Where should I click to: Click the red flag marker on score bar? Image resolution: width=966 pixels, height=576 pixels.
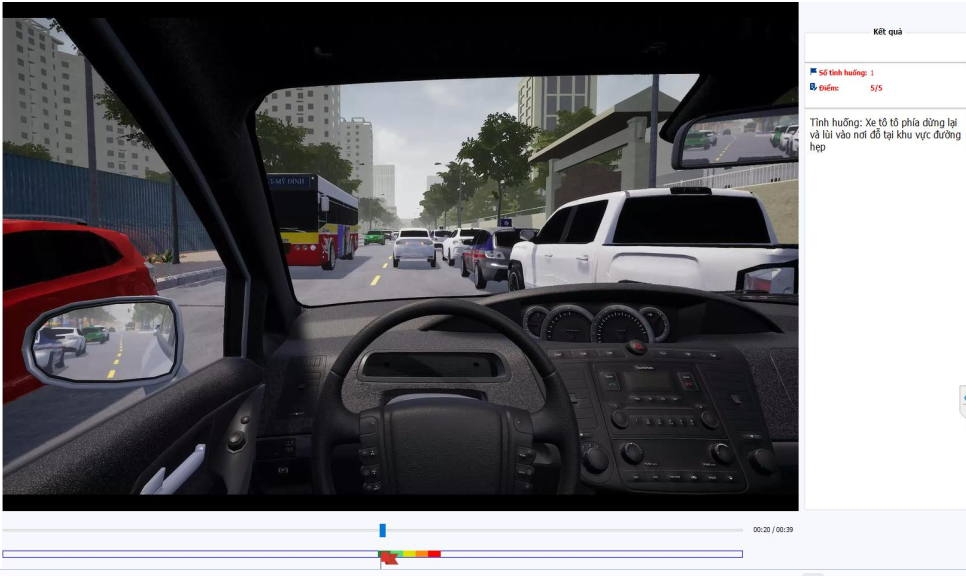388,559
